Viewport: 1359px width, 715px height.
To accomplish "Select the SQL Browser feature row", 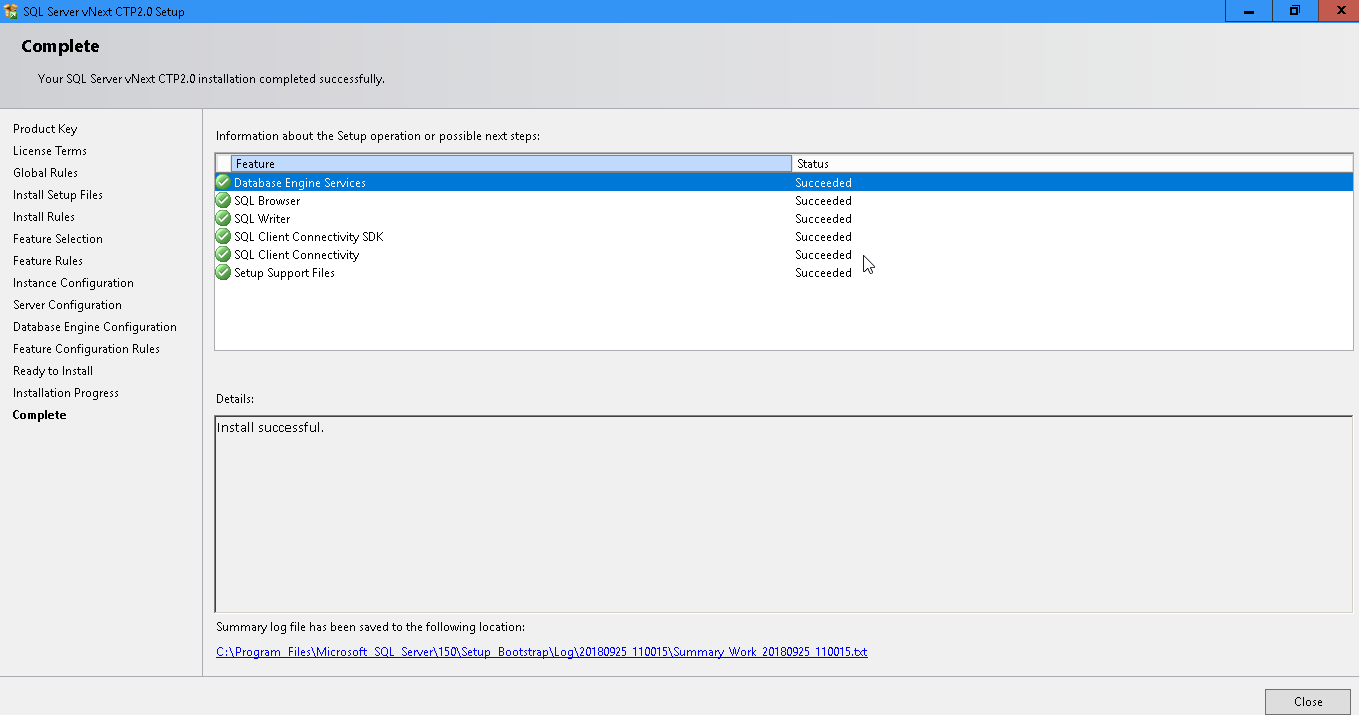I will [x=784, y=200].
